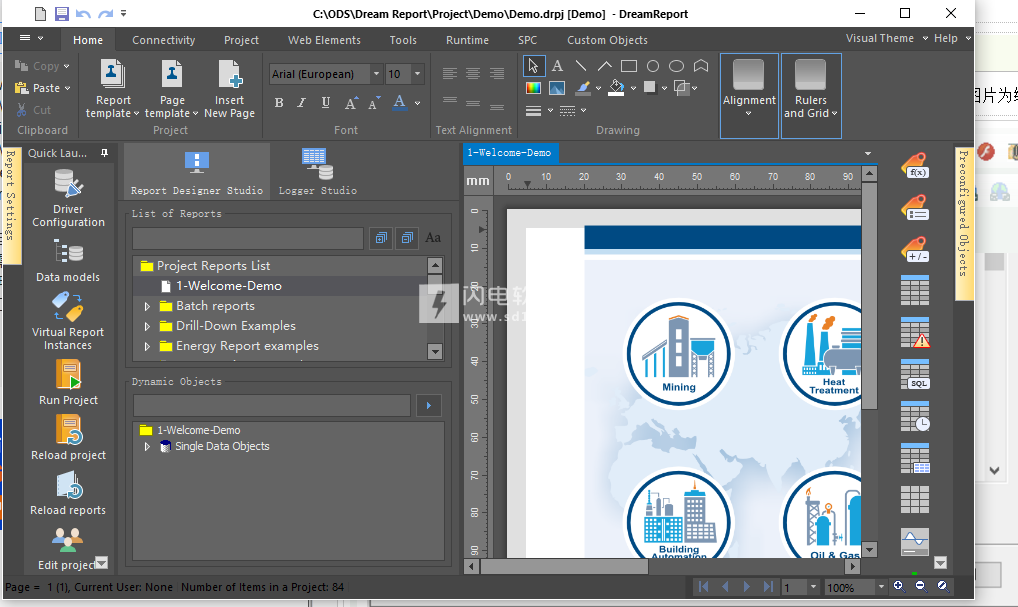
Task: Toggle Underline formatting
Action: (x=325, y=103)
